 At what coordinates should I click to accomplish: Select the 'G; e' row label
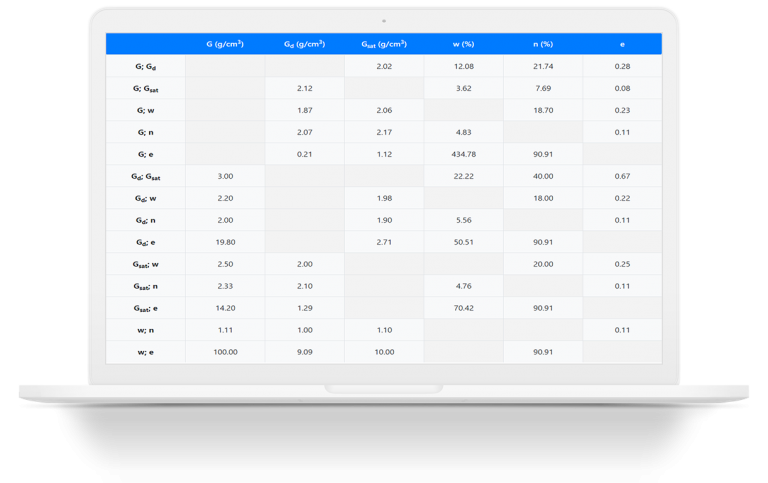click(x=145, y=154)
